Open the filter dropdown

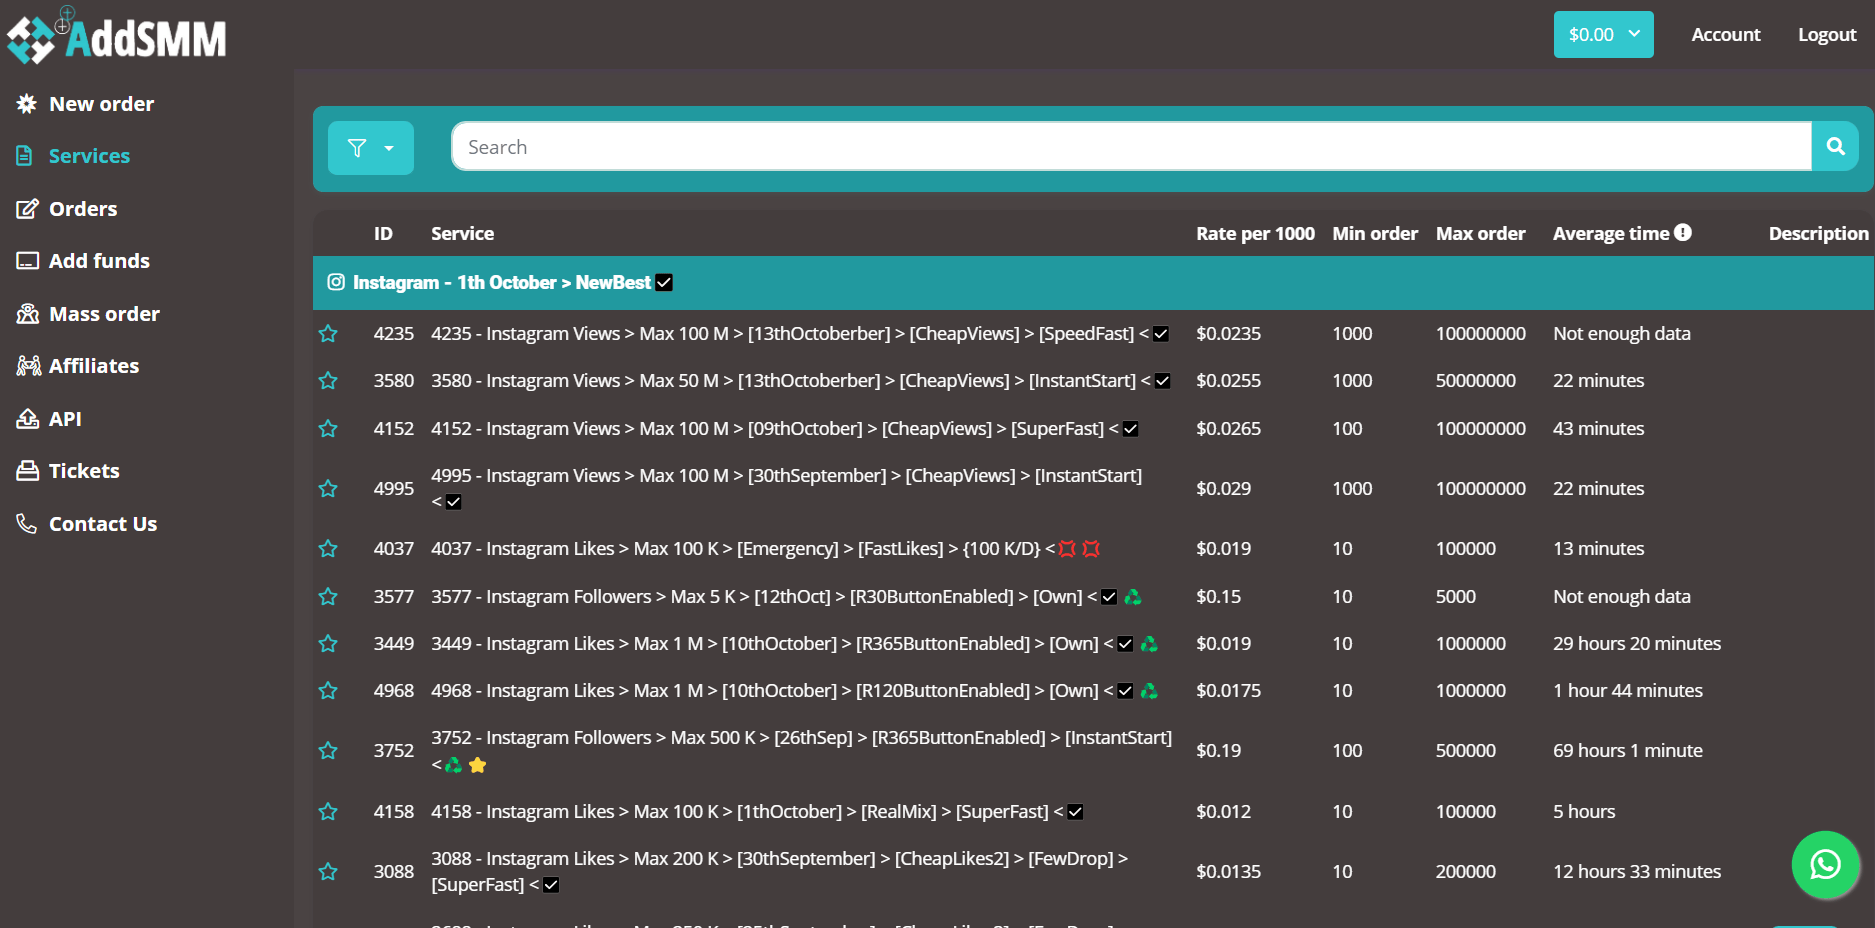click(x=371, y=148)
